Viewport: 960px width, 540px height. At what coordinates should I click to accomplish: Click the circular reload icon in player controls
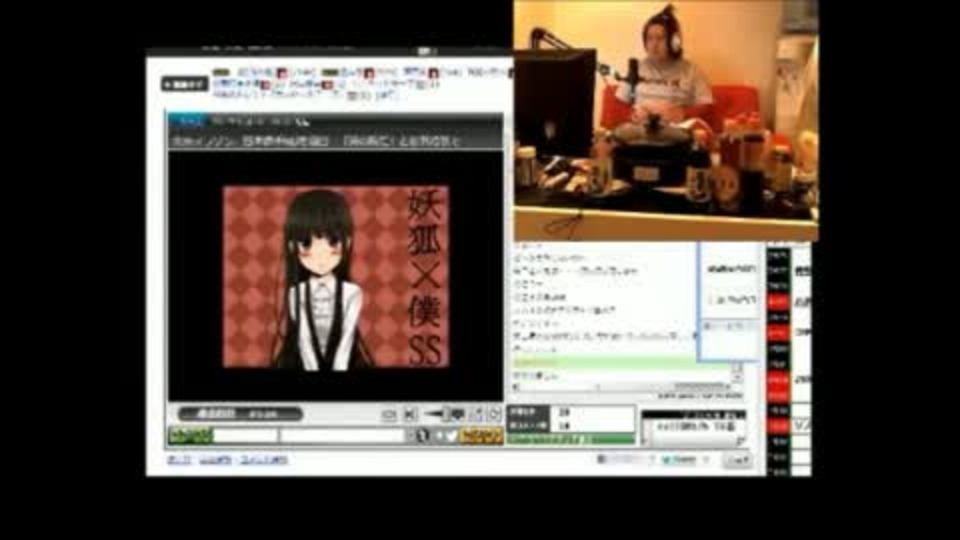coord(494,414)
